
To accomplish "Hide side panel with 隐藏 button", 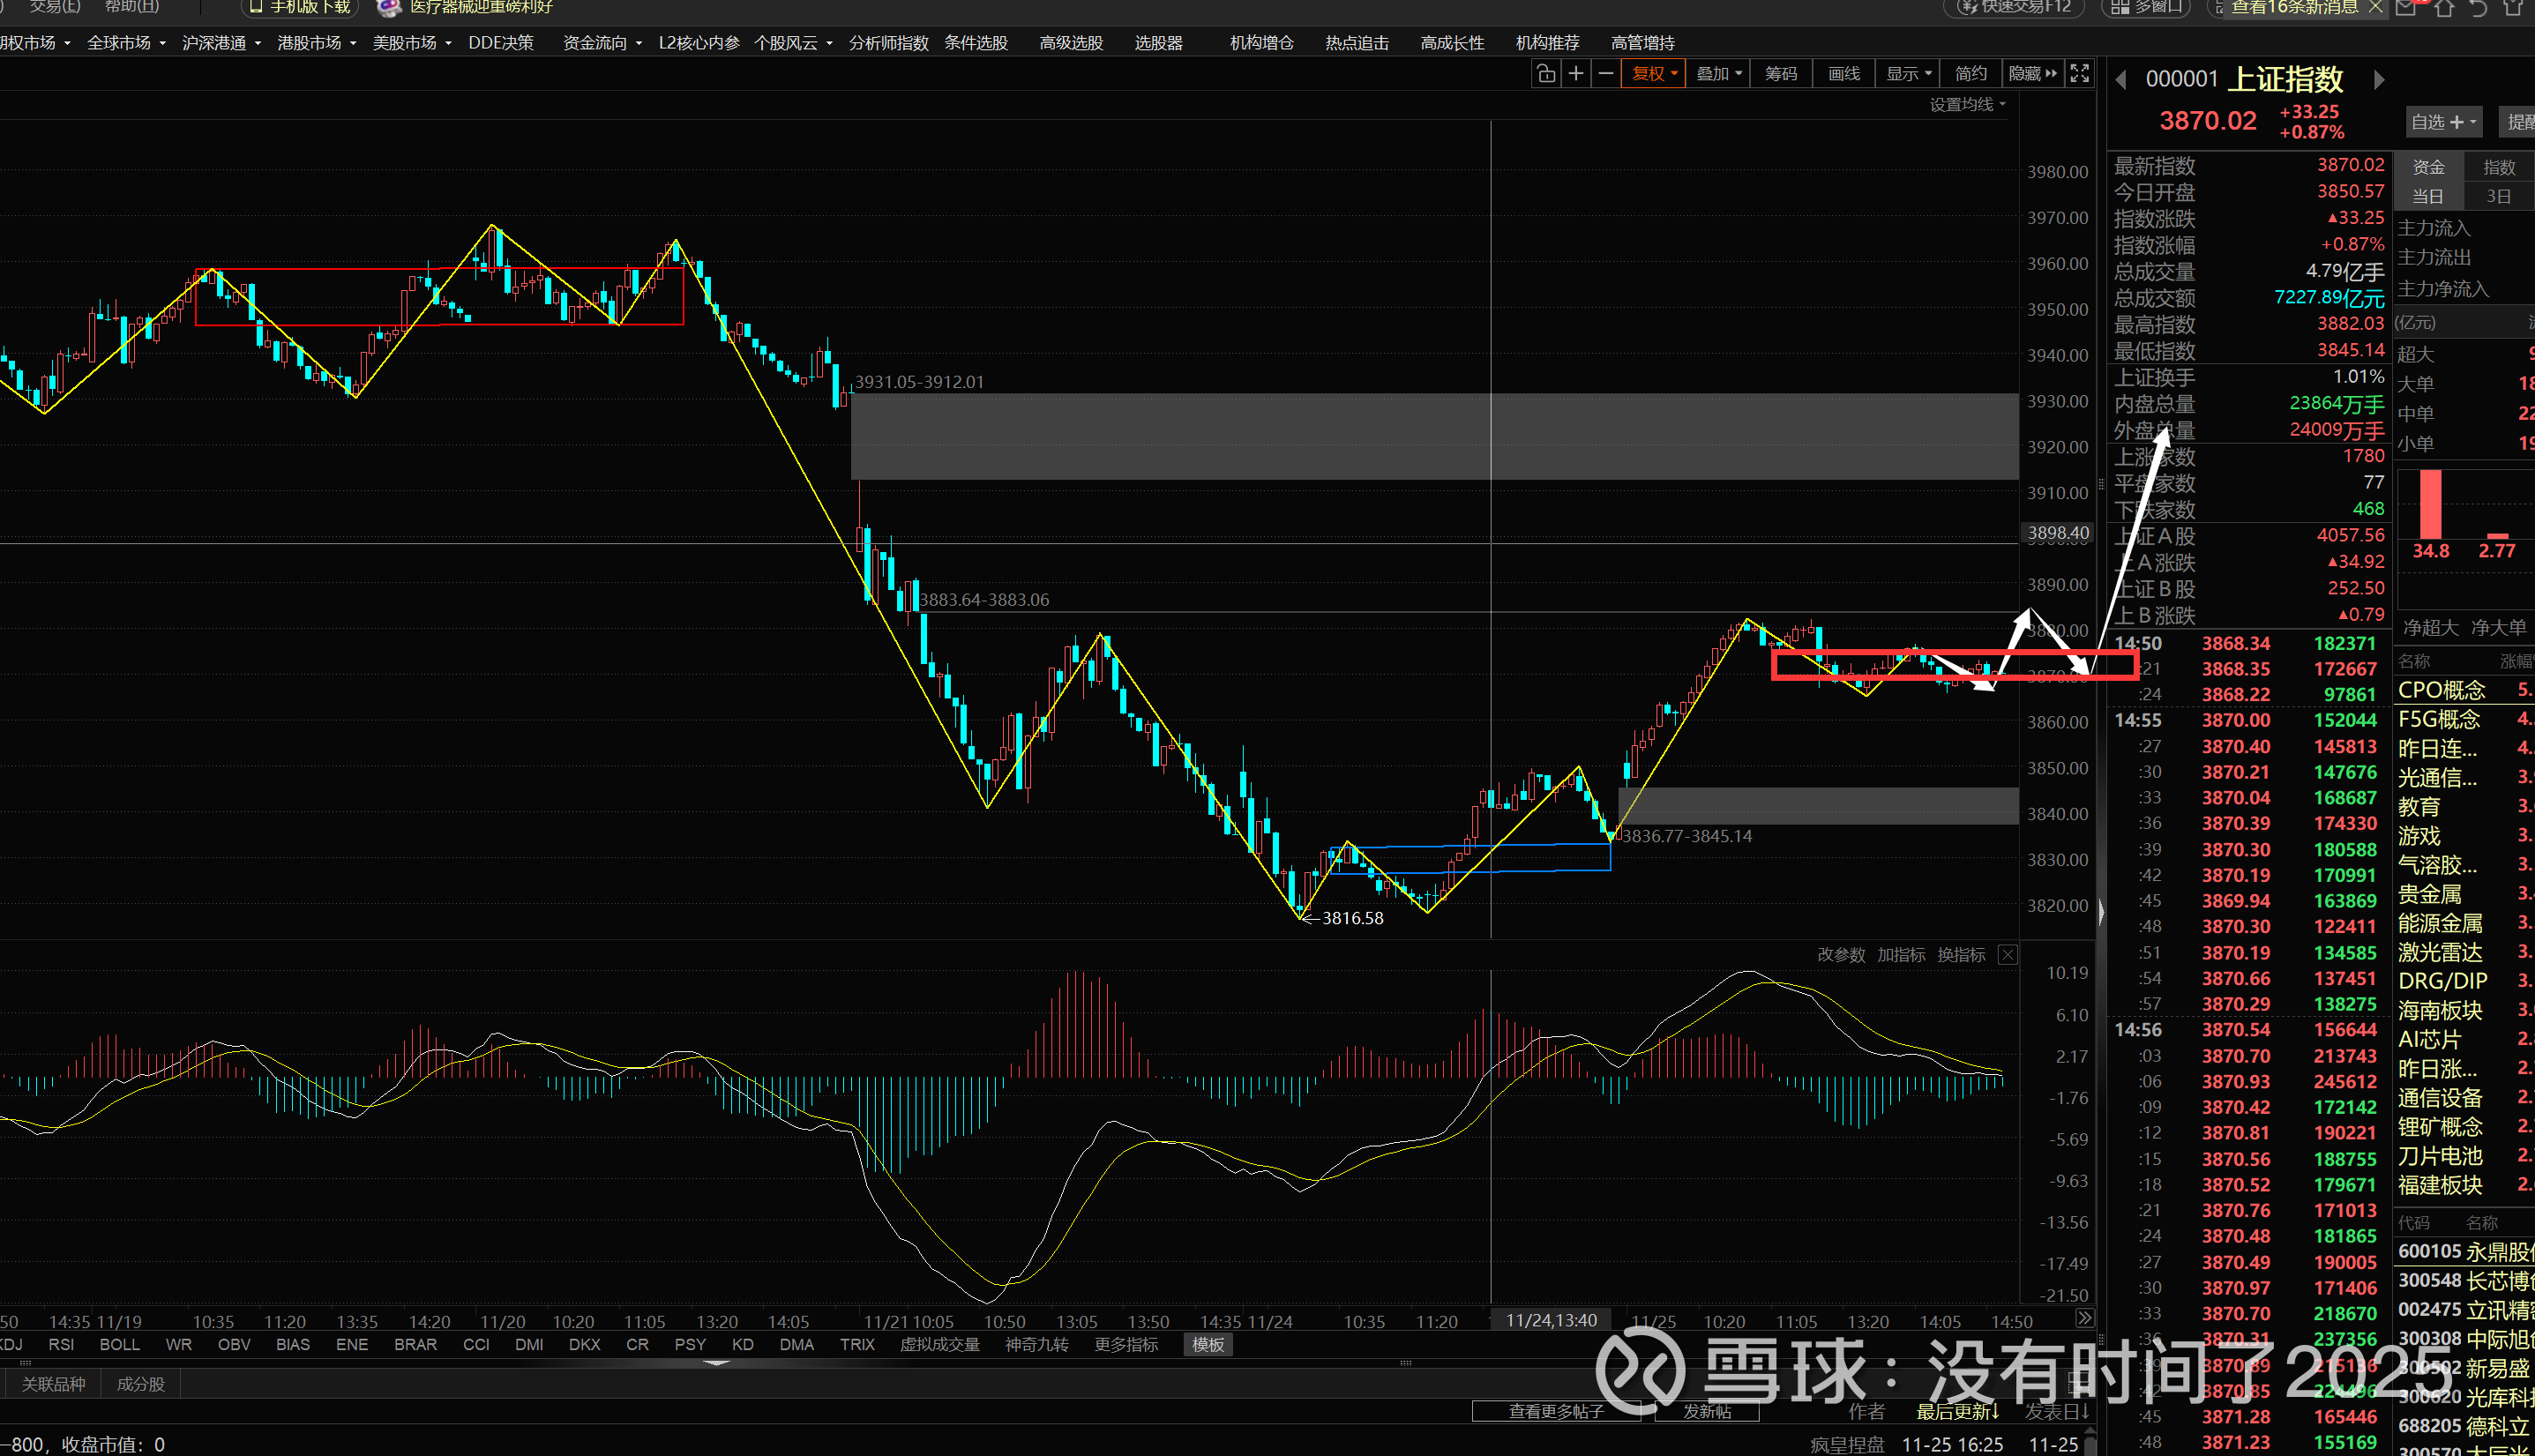I will (2032, 73).
